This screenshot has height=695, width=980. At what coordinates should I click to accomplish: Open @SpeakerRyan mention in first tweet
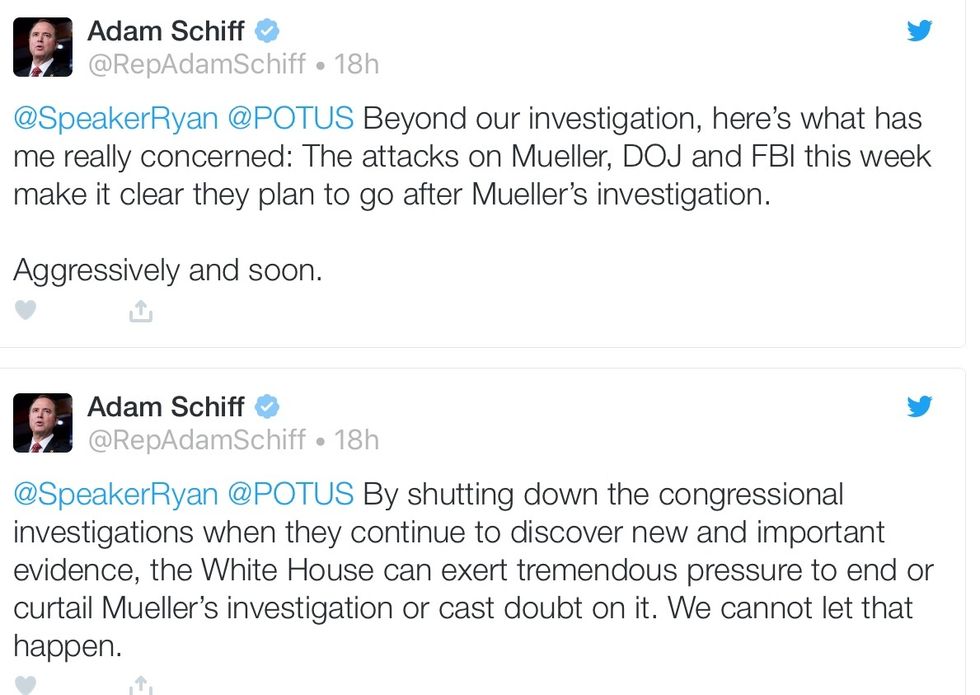115,119
